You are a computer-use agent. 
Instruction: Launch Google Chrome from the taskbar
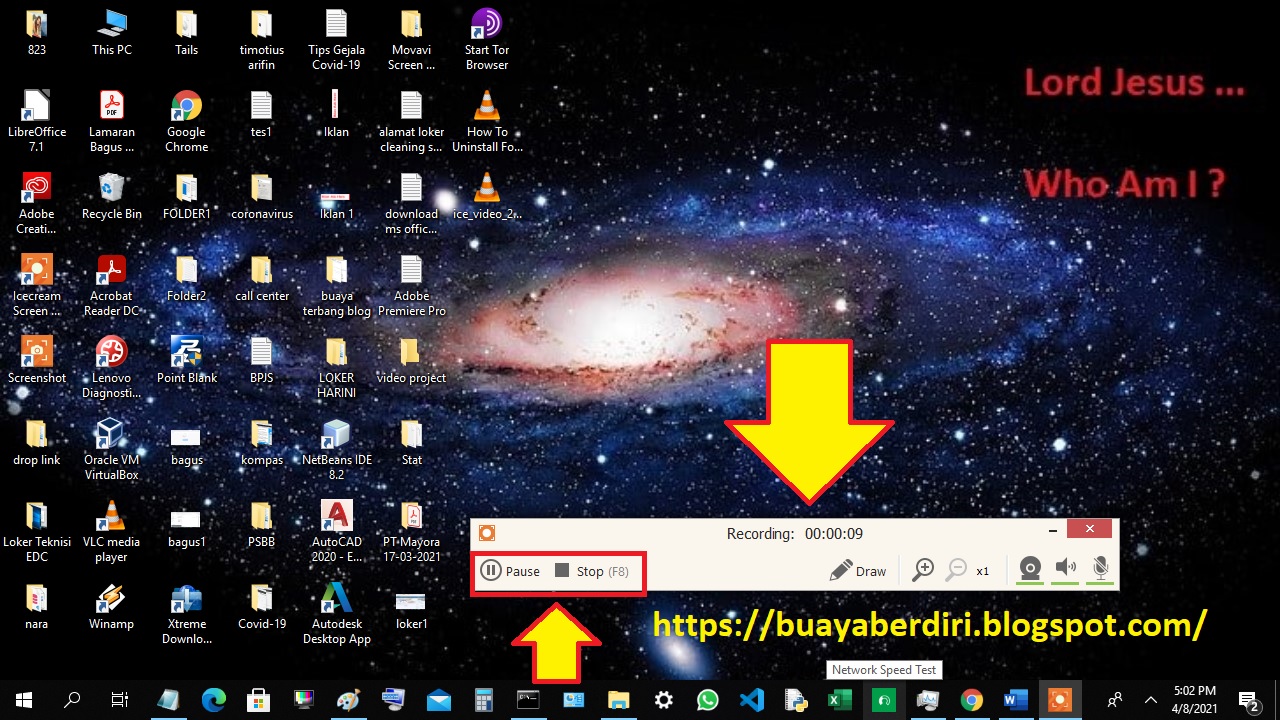tap(971, 700)
